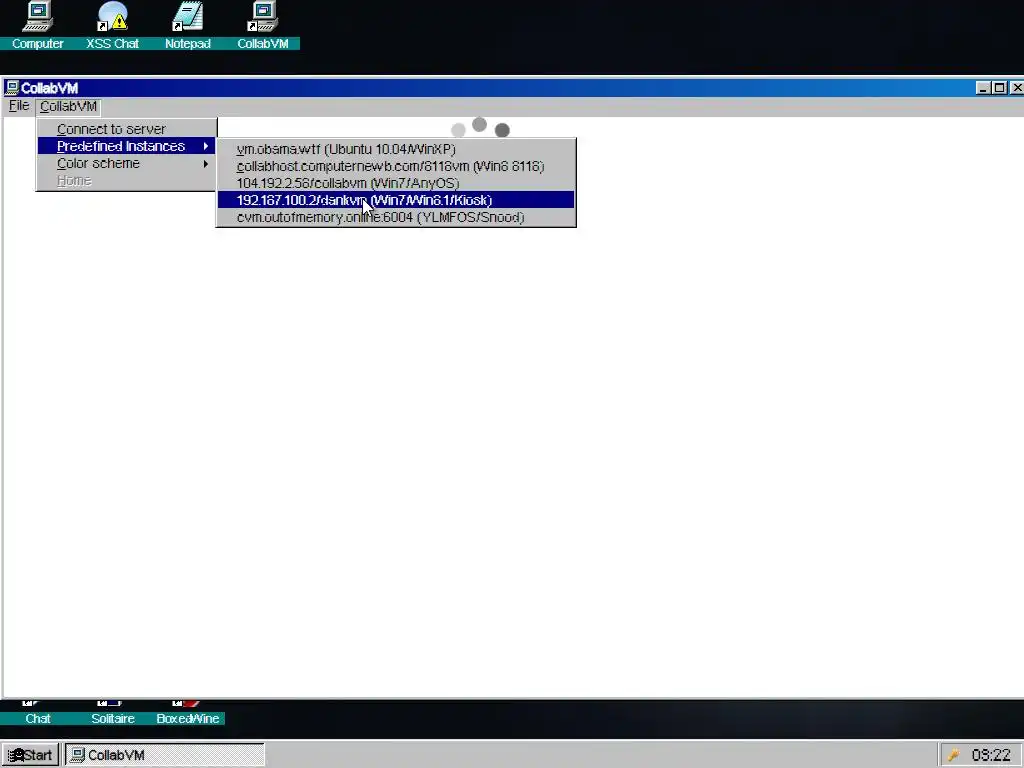The image size is (1024, 768).
Task: Open the File menu
Action: [x=18, y=106]
